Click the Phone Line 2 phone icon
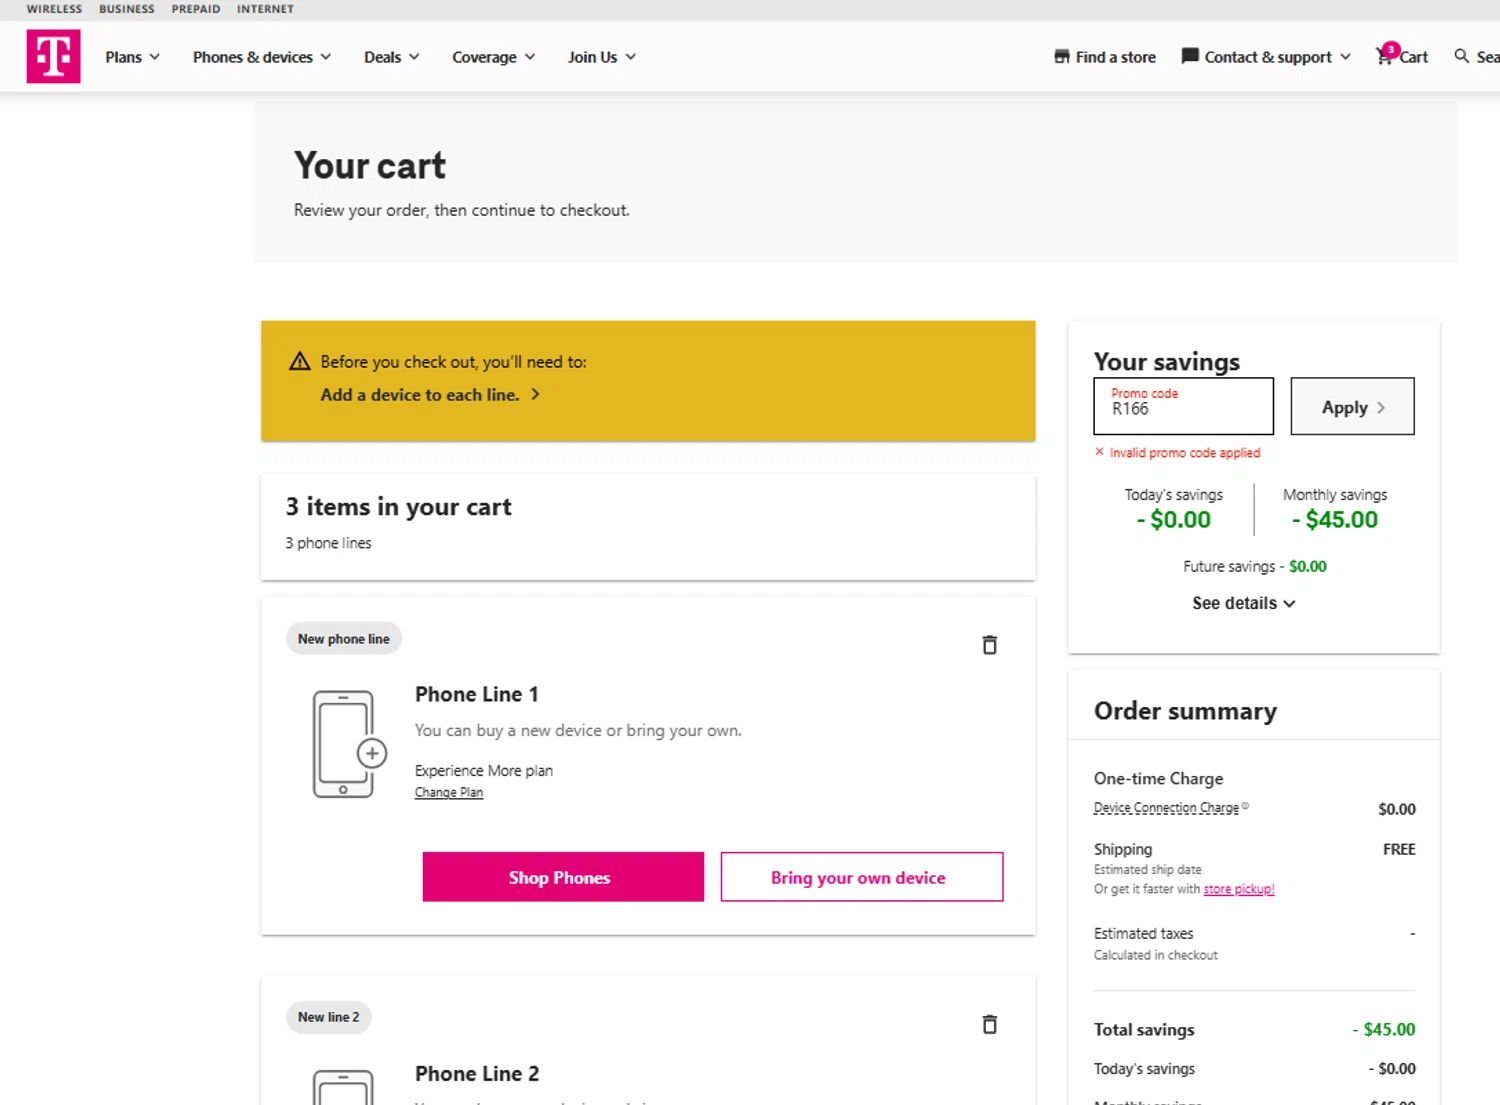The image size is (1500, 1105). (x=343, y=1087)
